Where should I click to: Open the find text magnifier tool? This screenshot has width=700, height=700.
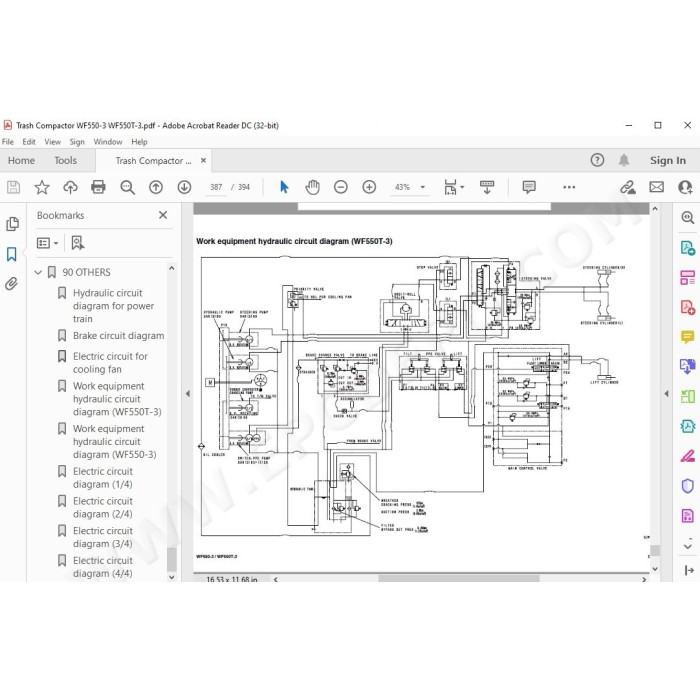pyautogui.click(x=127, y=187)
